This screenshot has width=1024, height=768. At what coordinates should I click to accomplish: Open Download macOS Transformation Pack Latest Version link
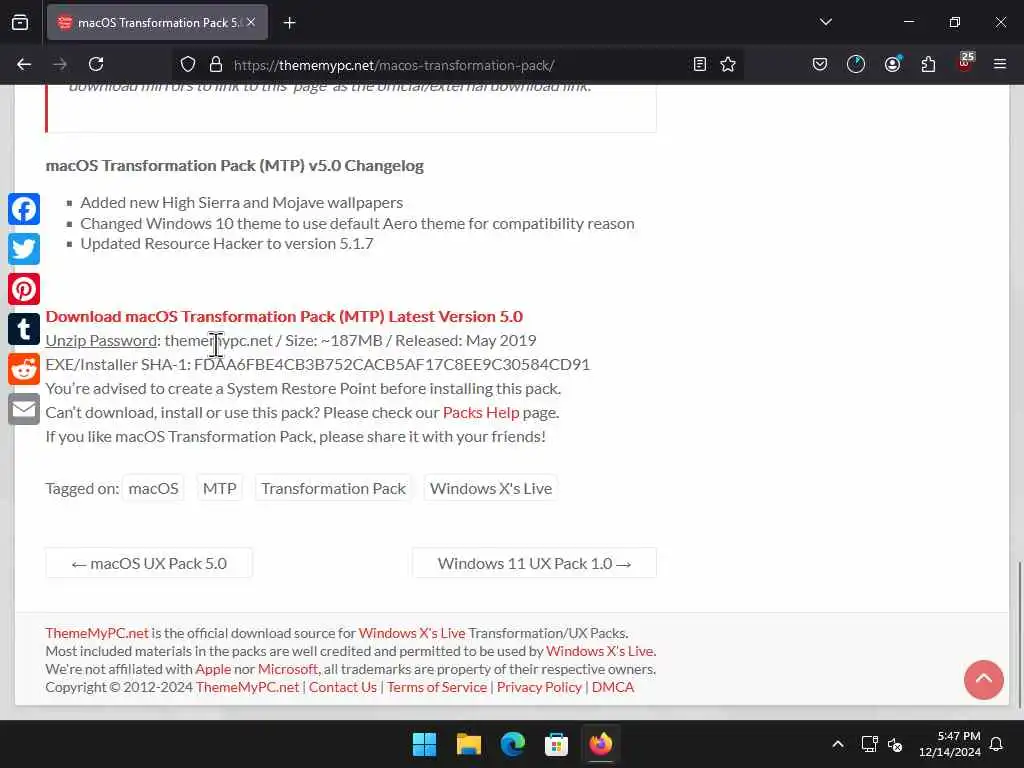click(284, 317)
